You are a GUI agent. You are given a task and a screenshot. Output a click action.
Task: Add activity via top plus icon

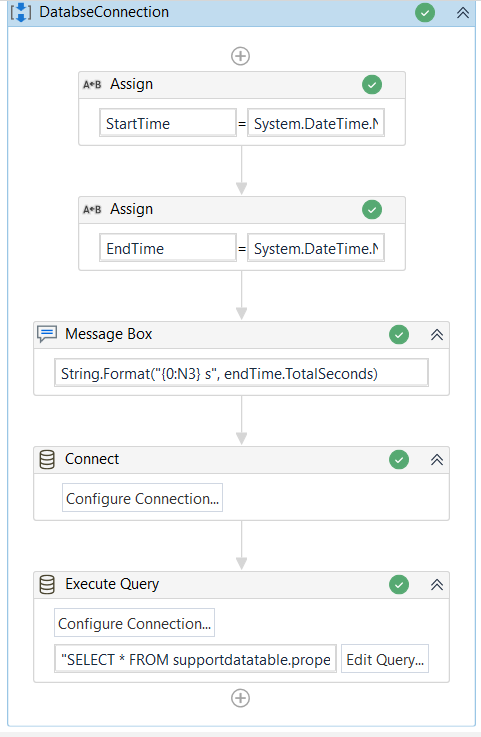pos(240,56)
